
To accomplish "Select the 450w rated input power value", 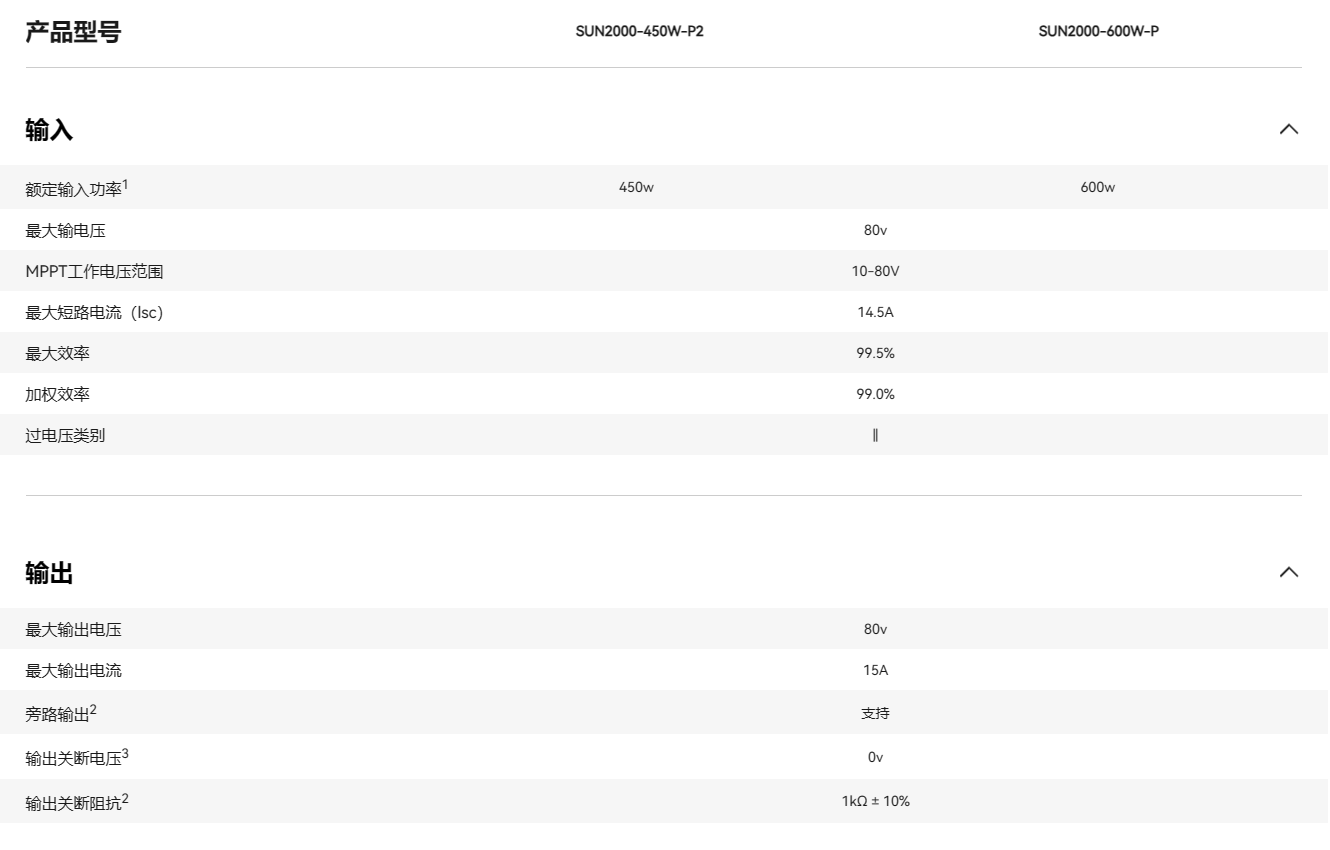I will pyautogui.click(x=636, y=188).
